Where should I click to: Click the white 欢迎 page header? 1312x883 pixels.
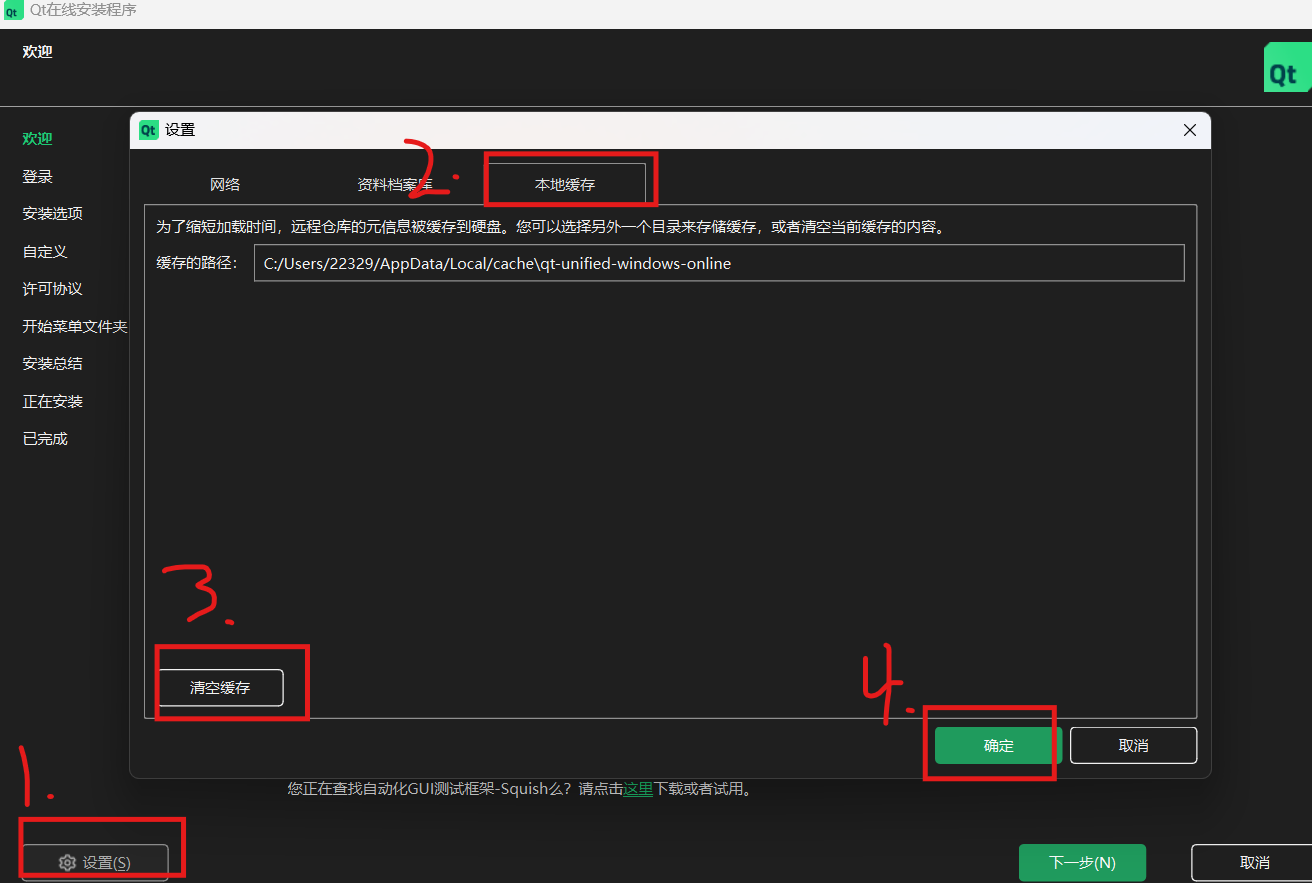click(38, 52)
